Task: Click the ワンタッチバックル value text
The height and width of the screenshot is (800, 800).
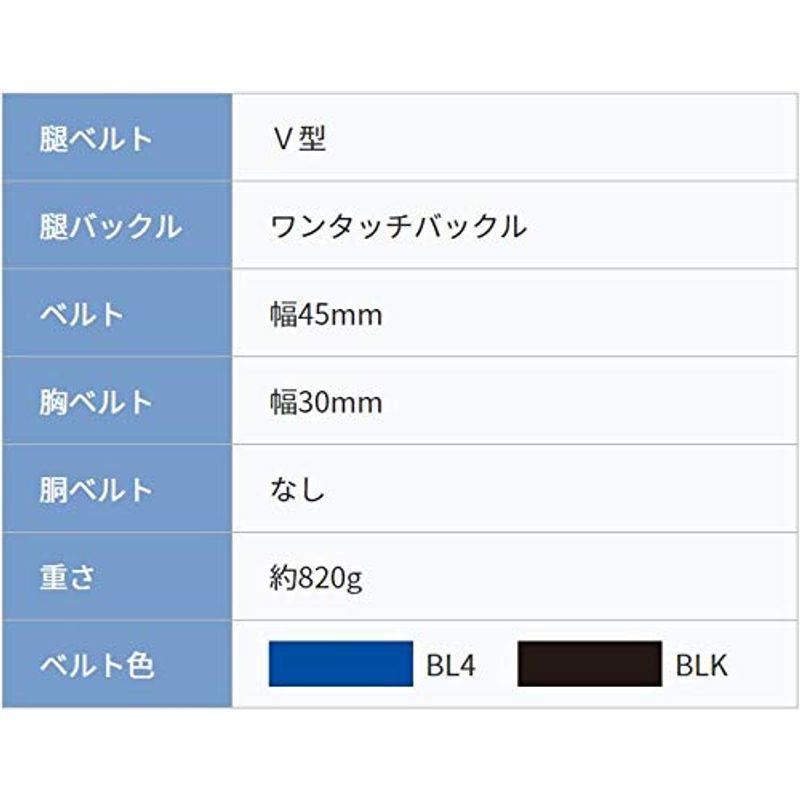Action: pos(398,226)
